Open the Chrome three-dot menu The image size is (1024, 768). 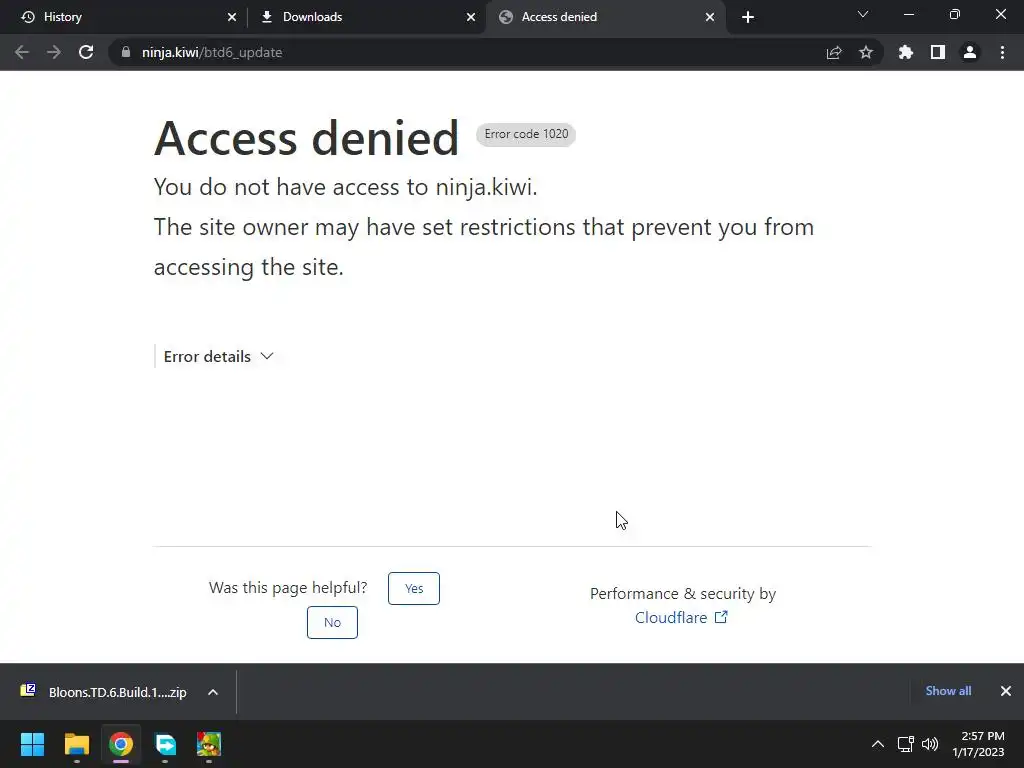(1002, 52)
